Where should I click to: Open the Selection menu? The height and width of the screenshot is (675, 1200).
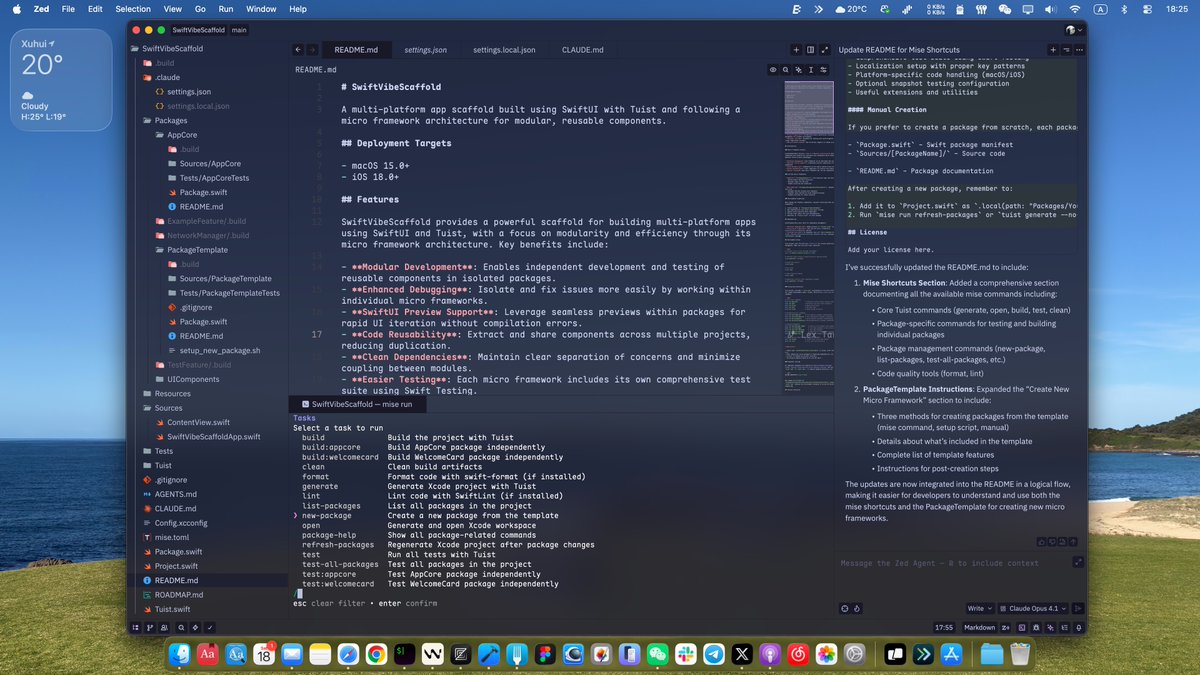[x=133, y=8]
